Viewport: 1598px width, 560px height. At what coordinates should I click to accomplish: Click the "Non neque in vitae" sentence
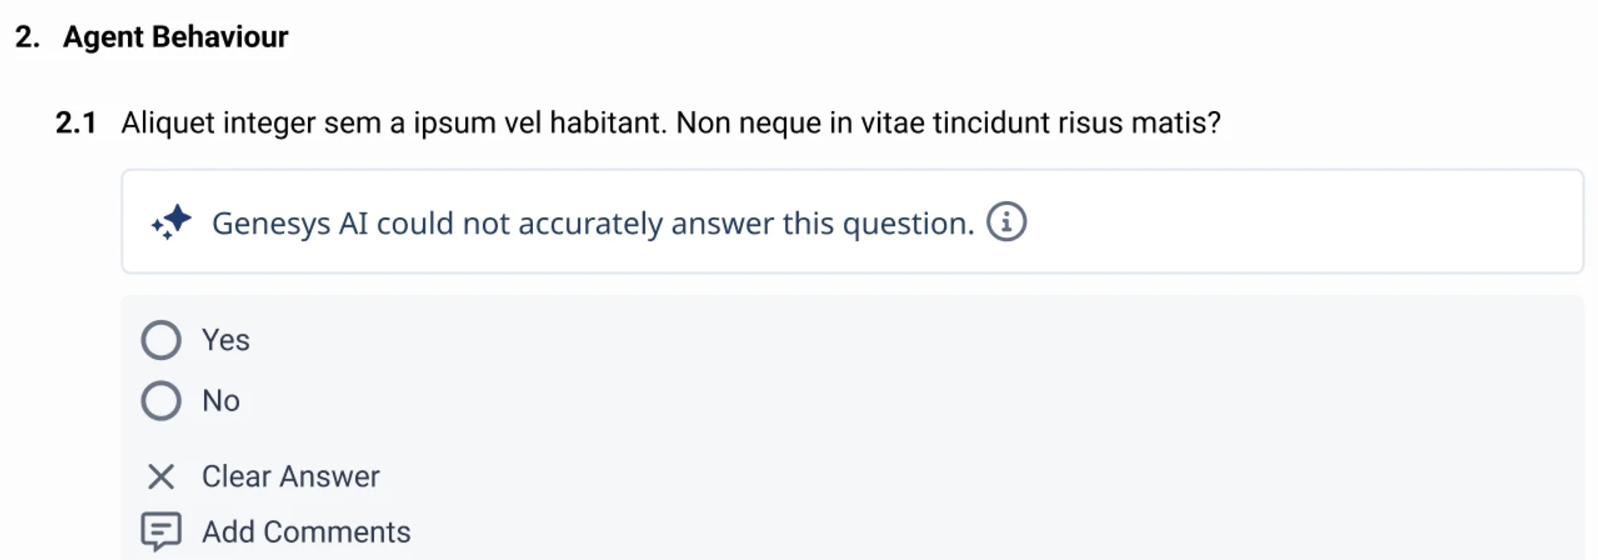(x=949, y=123)
